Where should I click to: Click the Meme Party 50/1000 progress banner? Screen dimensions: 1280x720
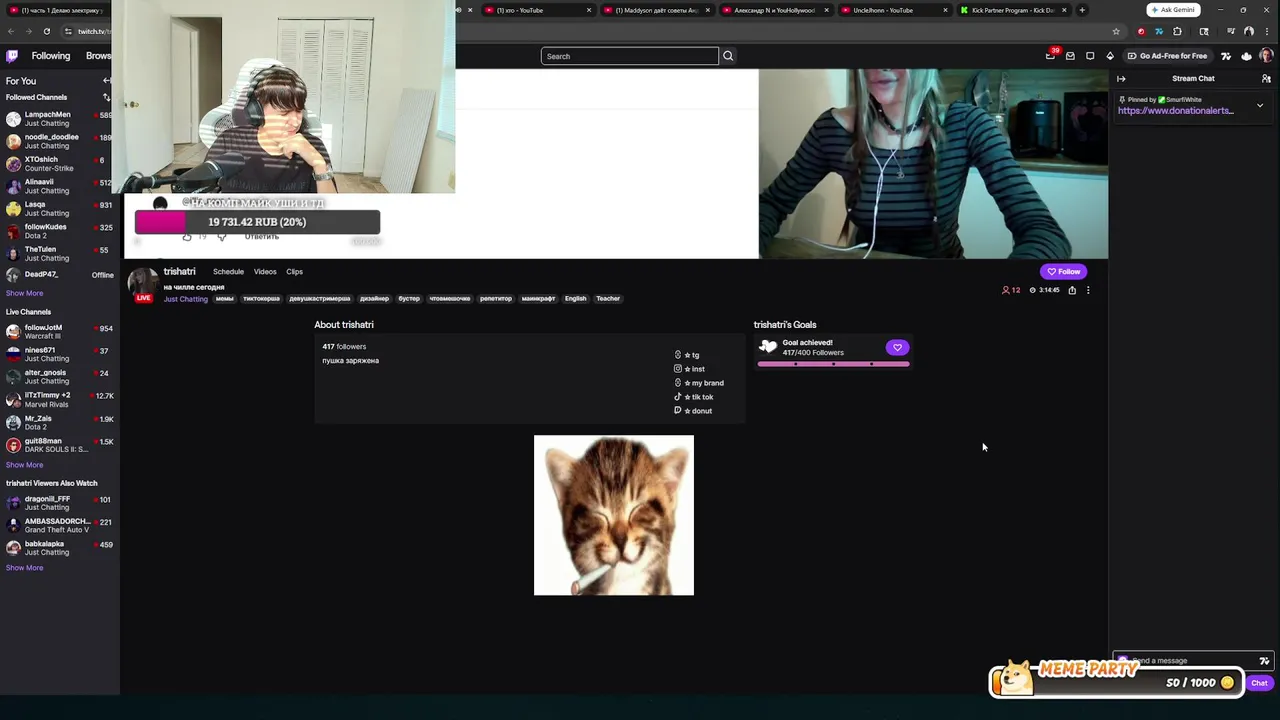[1116, 680]
